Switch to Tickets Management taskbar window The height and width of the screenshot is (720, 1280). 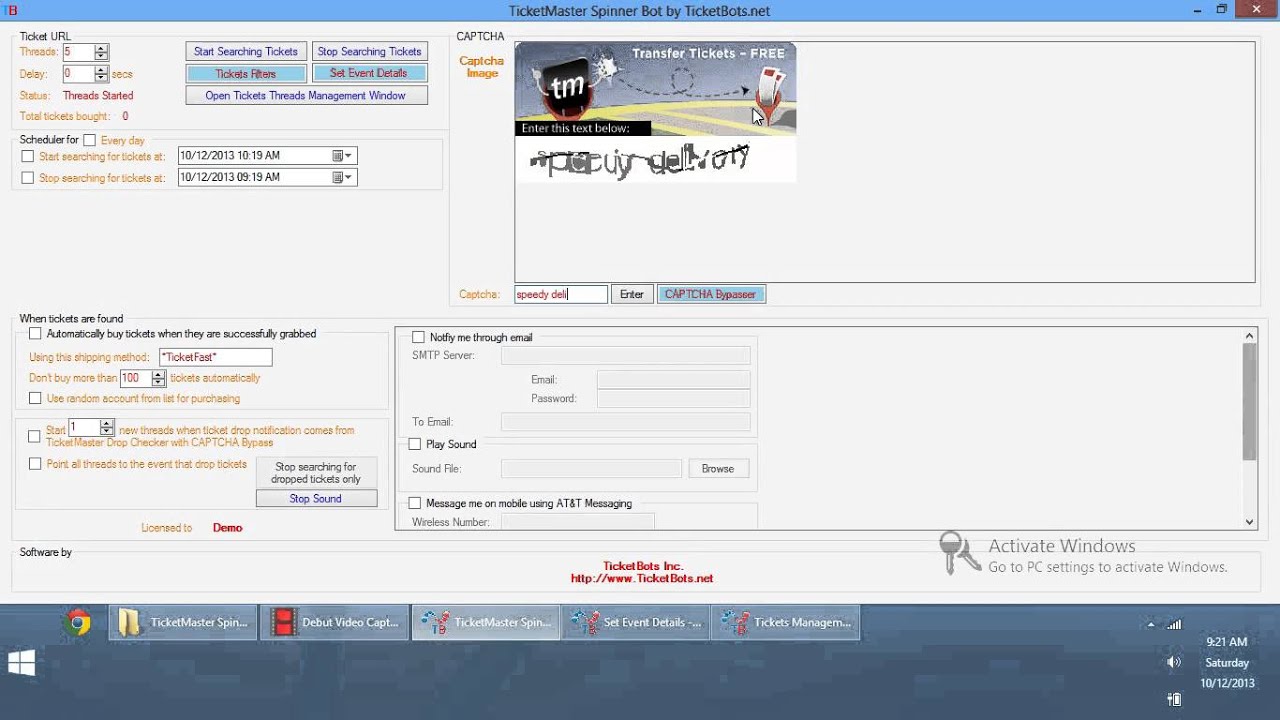(787, 622)
